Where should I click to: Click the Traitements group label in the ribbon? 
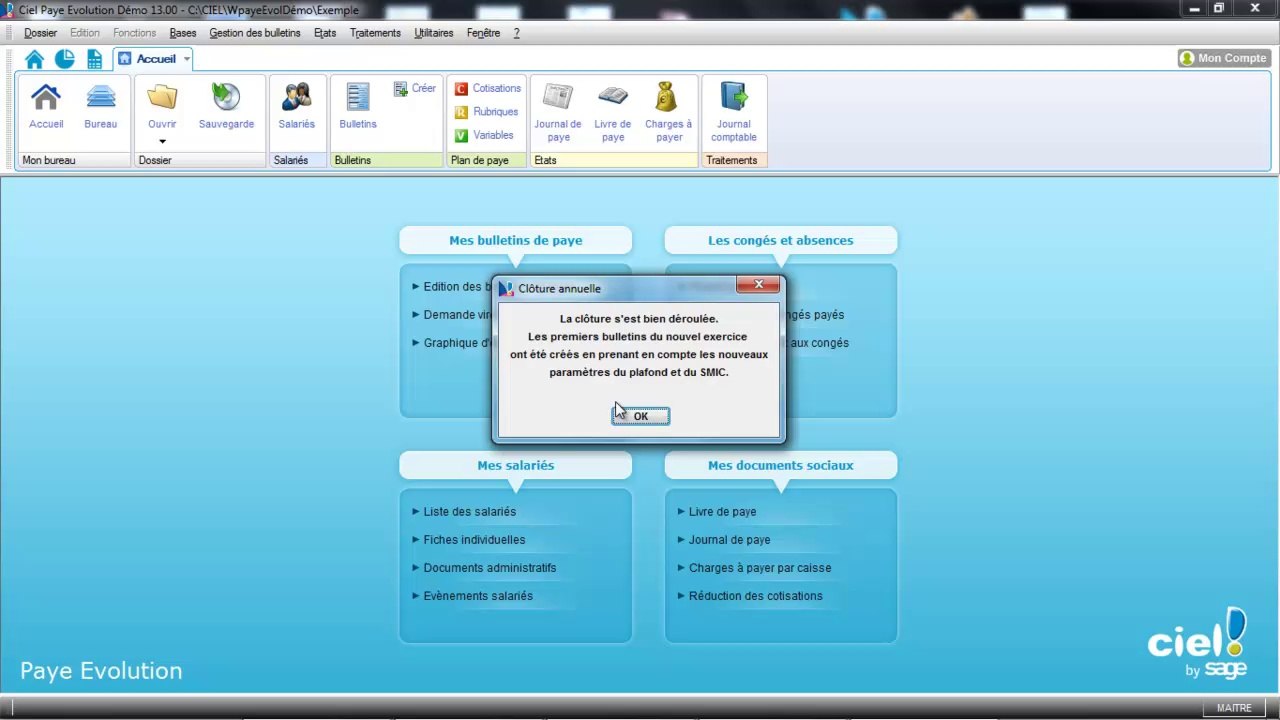pyautogui.click(x=732, y=160)
